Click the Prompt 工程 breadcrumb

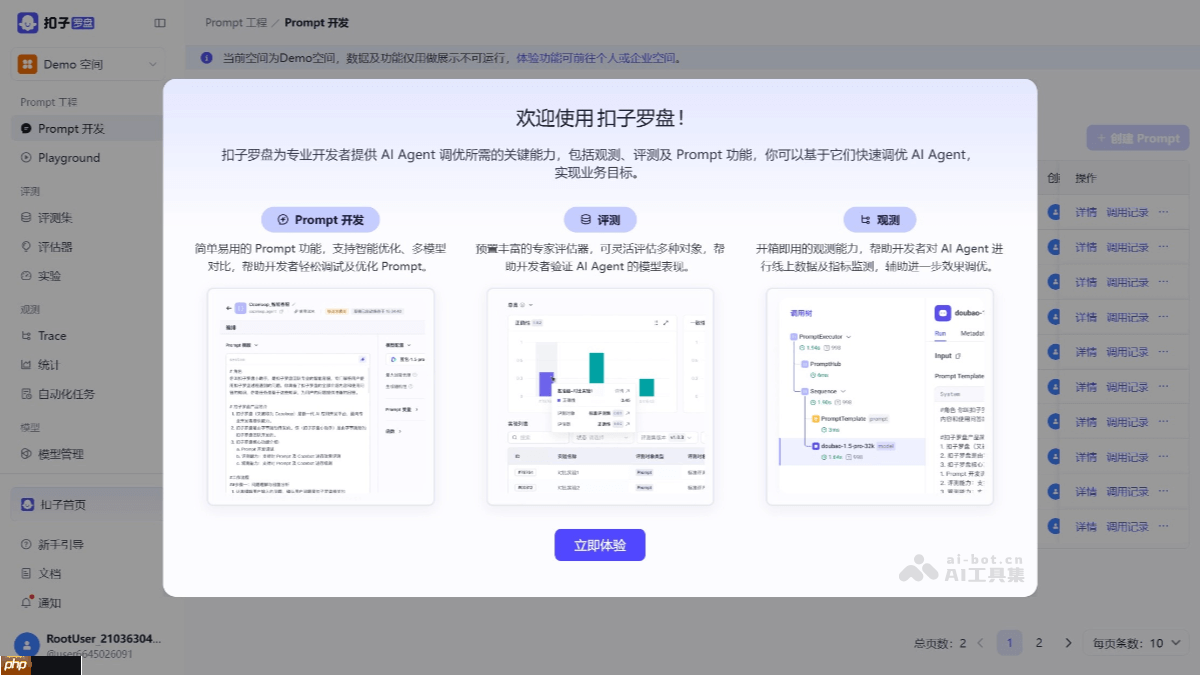click(x=235, y=22)
